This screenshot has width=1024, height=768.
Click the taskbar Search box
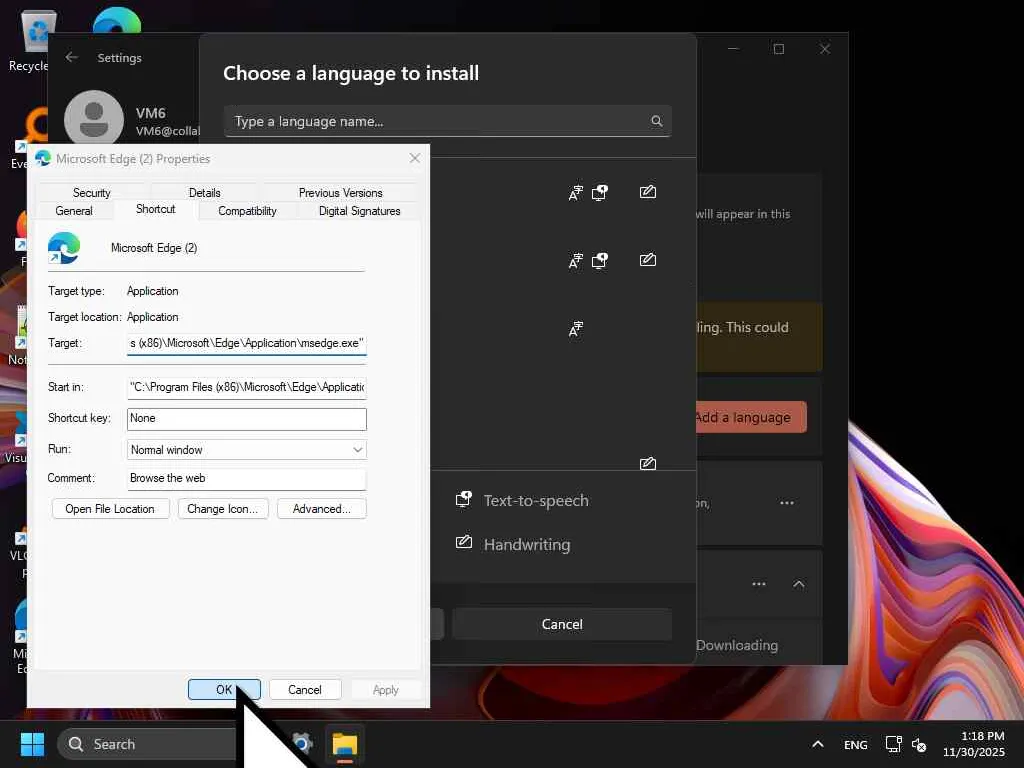(147, 744)
